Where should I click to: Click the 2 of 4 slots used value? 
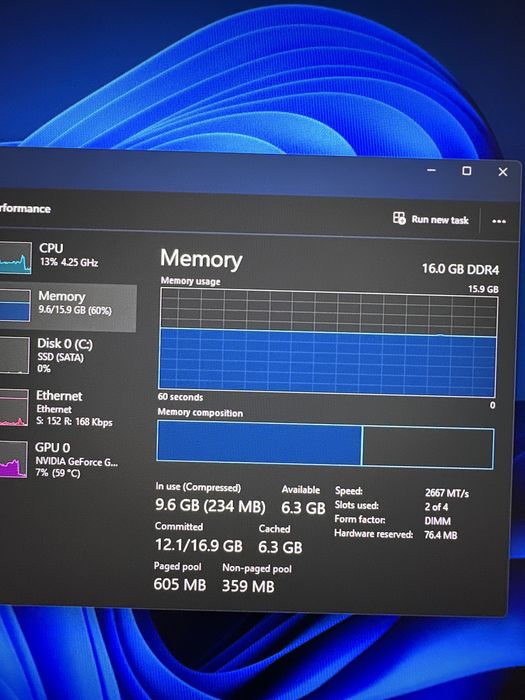point(436,507)
